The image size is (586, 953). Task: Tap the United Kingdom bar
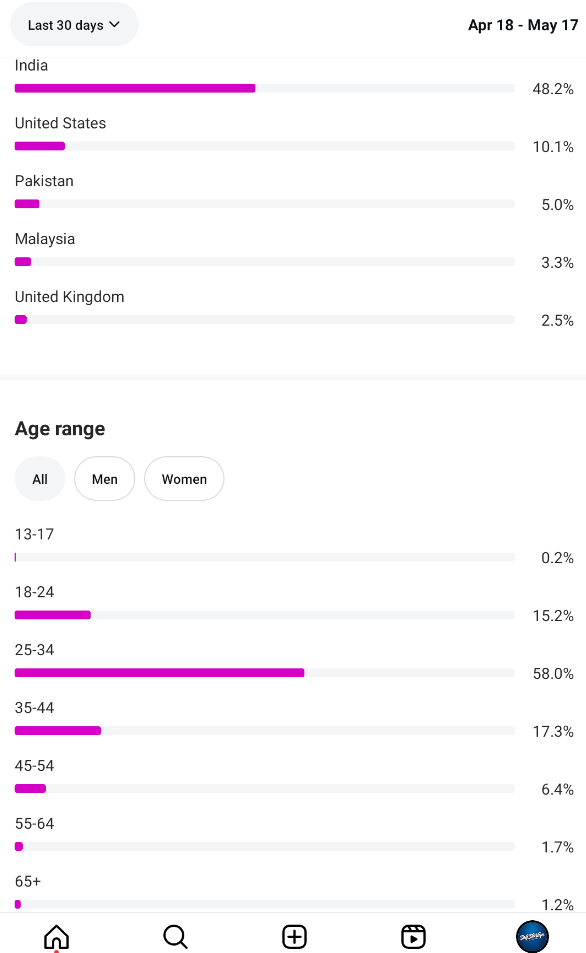264,320
